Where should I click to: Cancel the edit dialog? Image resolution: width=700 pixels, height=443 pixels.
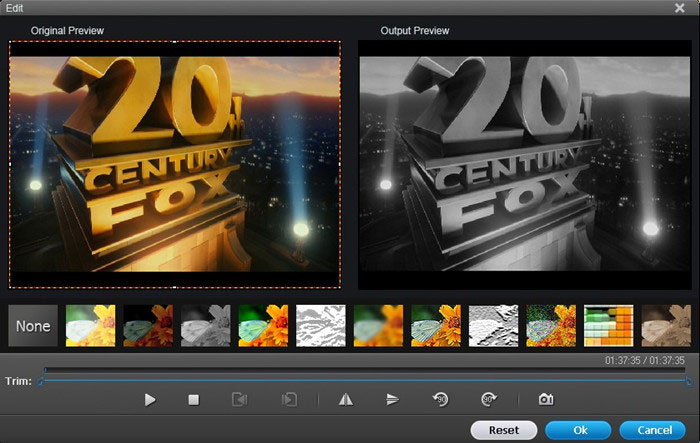[653, 430]
